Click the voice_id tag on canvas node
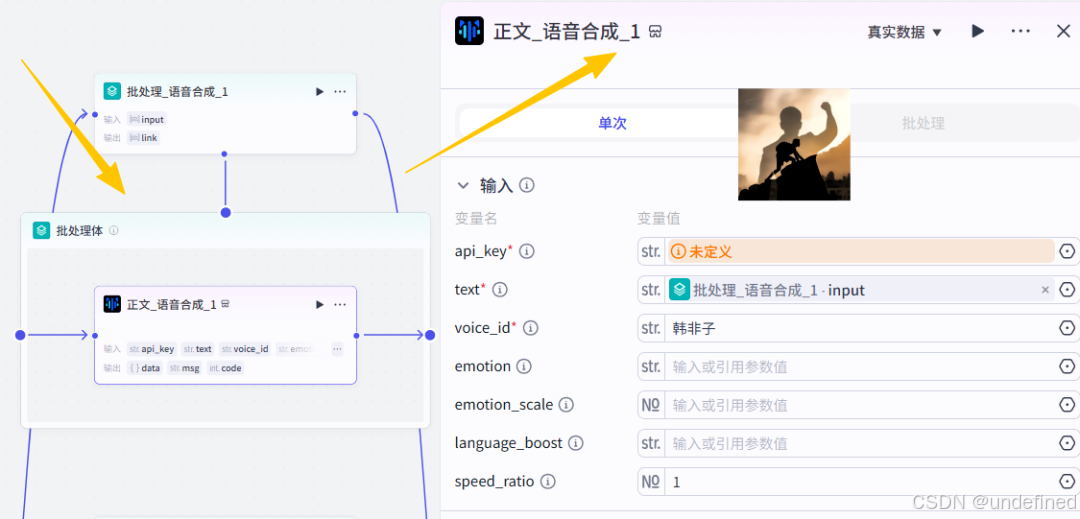 pos(245,349)
